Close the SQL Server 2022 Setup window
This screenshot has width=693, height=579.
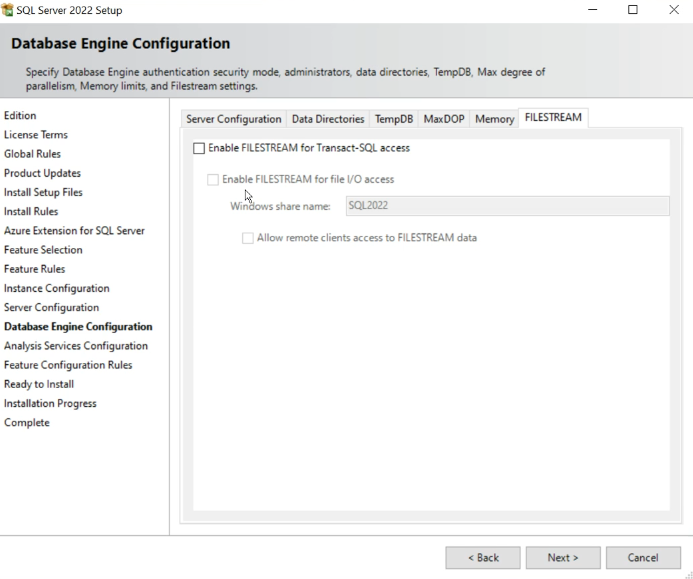pos(674,10)
